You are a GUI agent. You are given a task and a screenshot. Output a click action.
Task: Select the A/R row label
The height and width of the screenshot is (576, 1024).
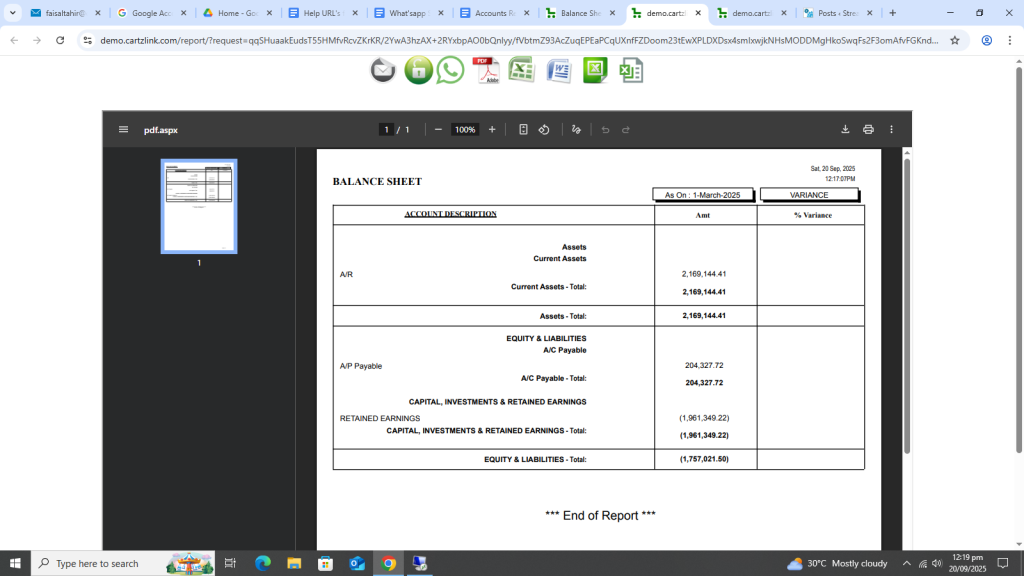(346, 274)
